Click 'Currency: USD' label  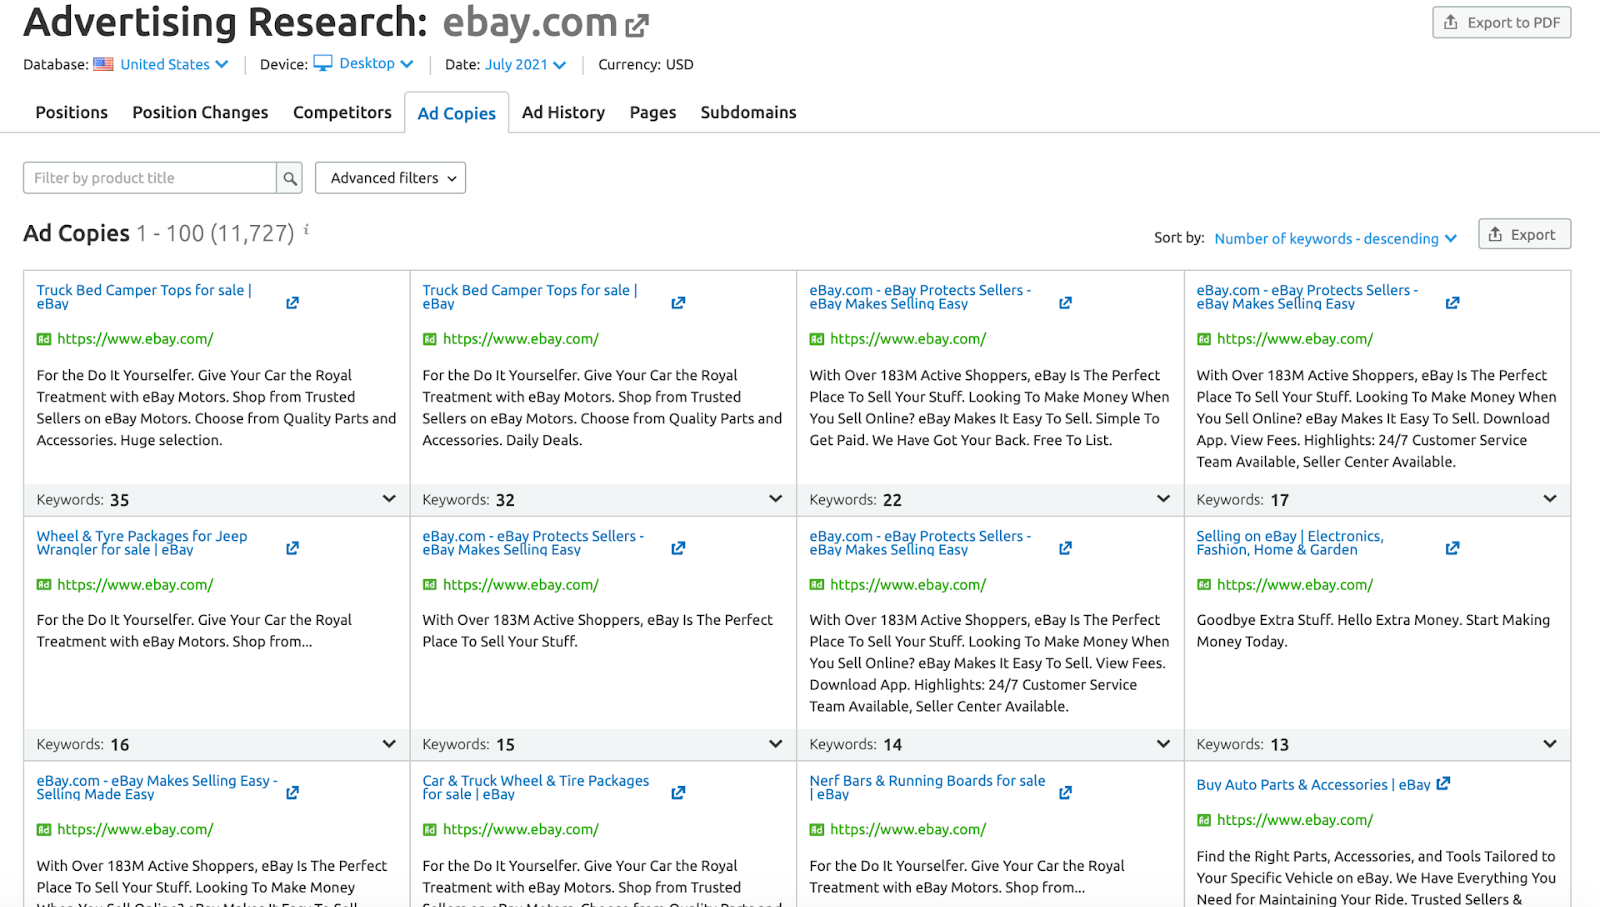(x=646, y=64)
